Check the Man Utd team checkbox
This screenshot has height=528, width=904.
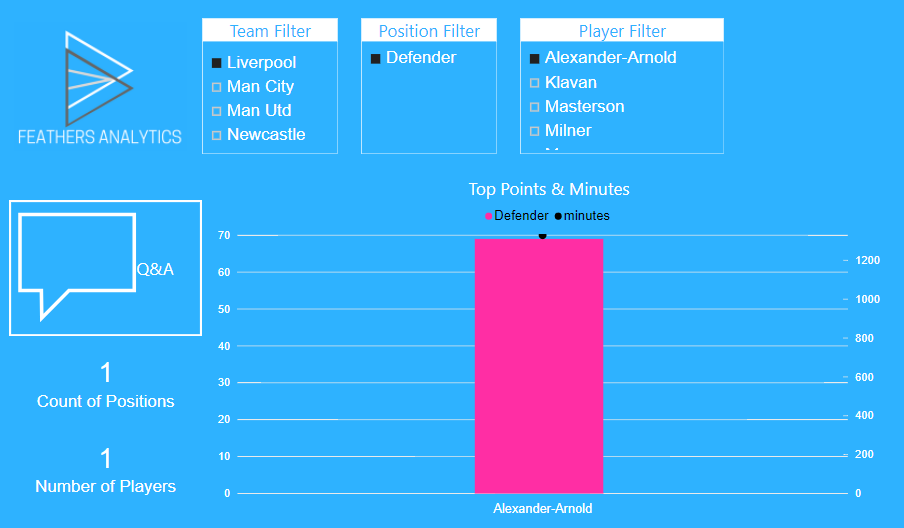[217, 111]
